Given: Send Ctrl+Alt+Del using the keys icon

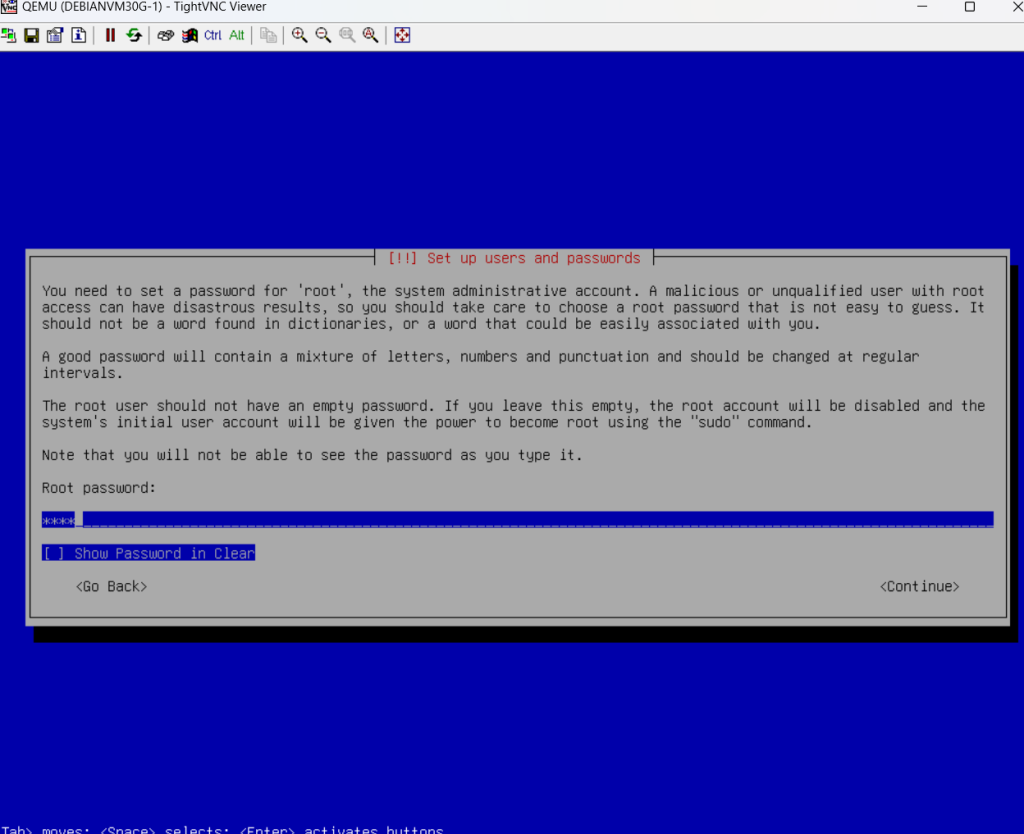Looking at the screenshot, I should (166, 35).
